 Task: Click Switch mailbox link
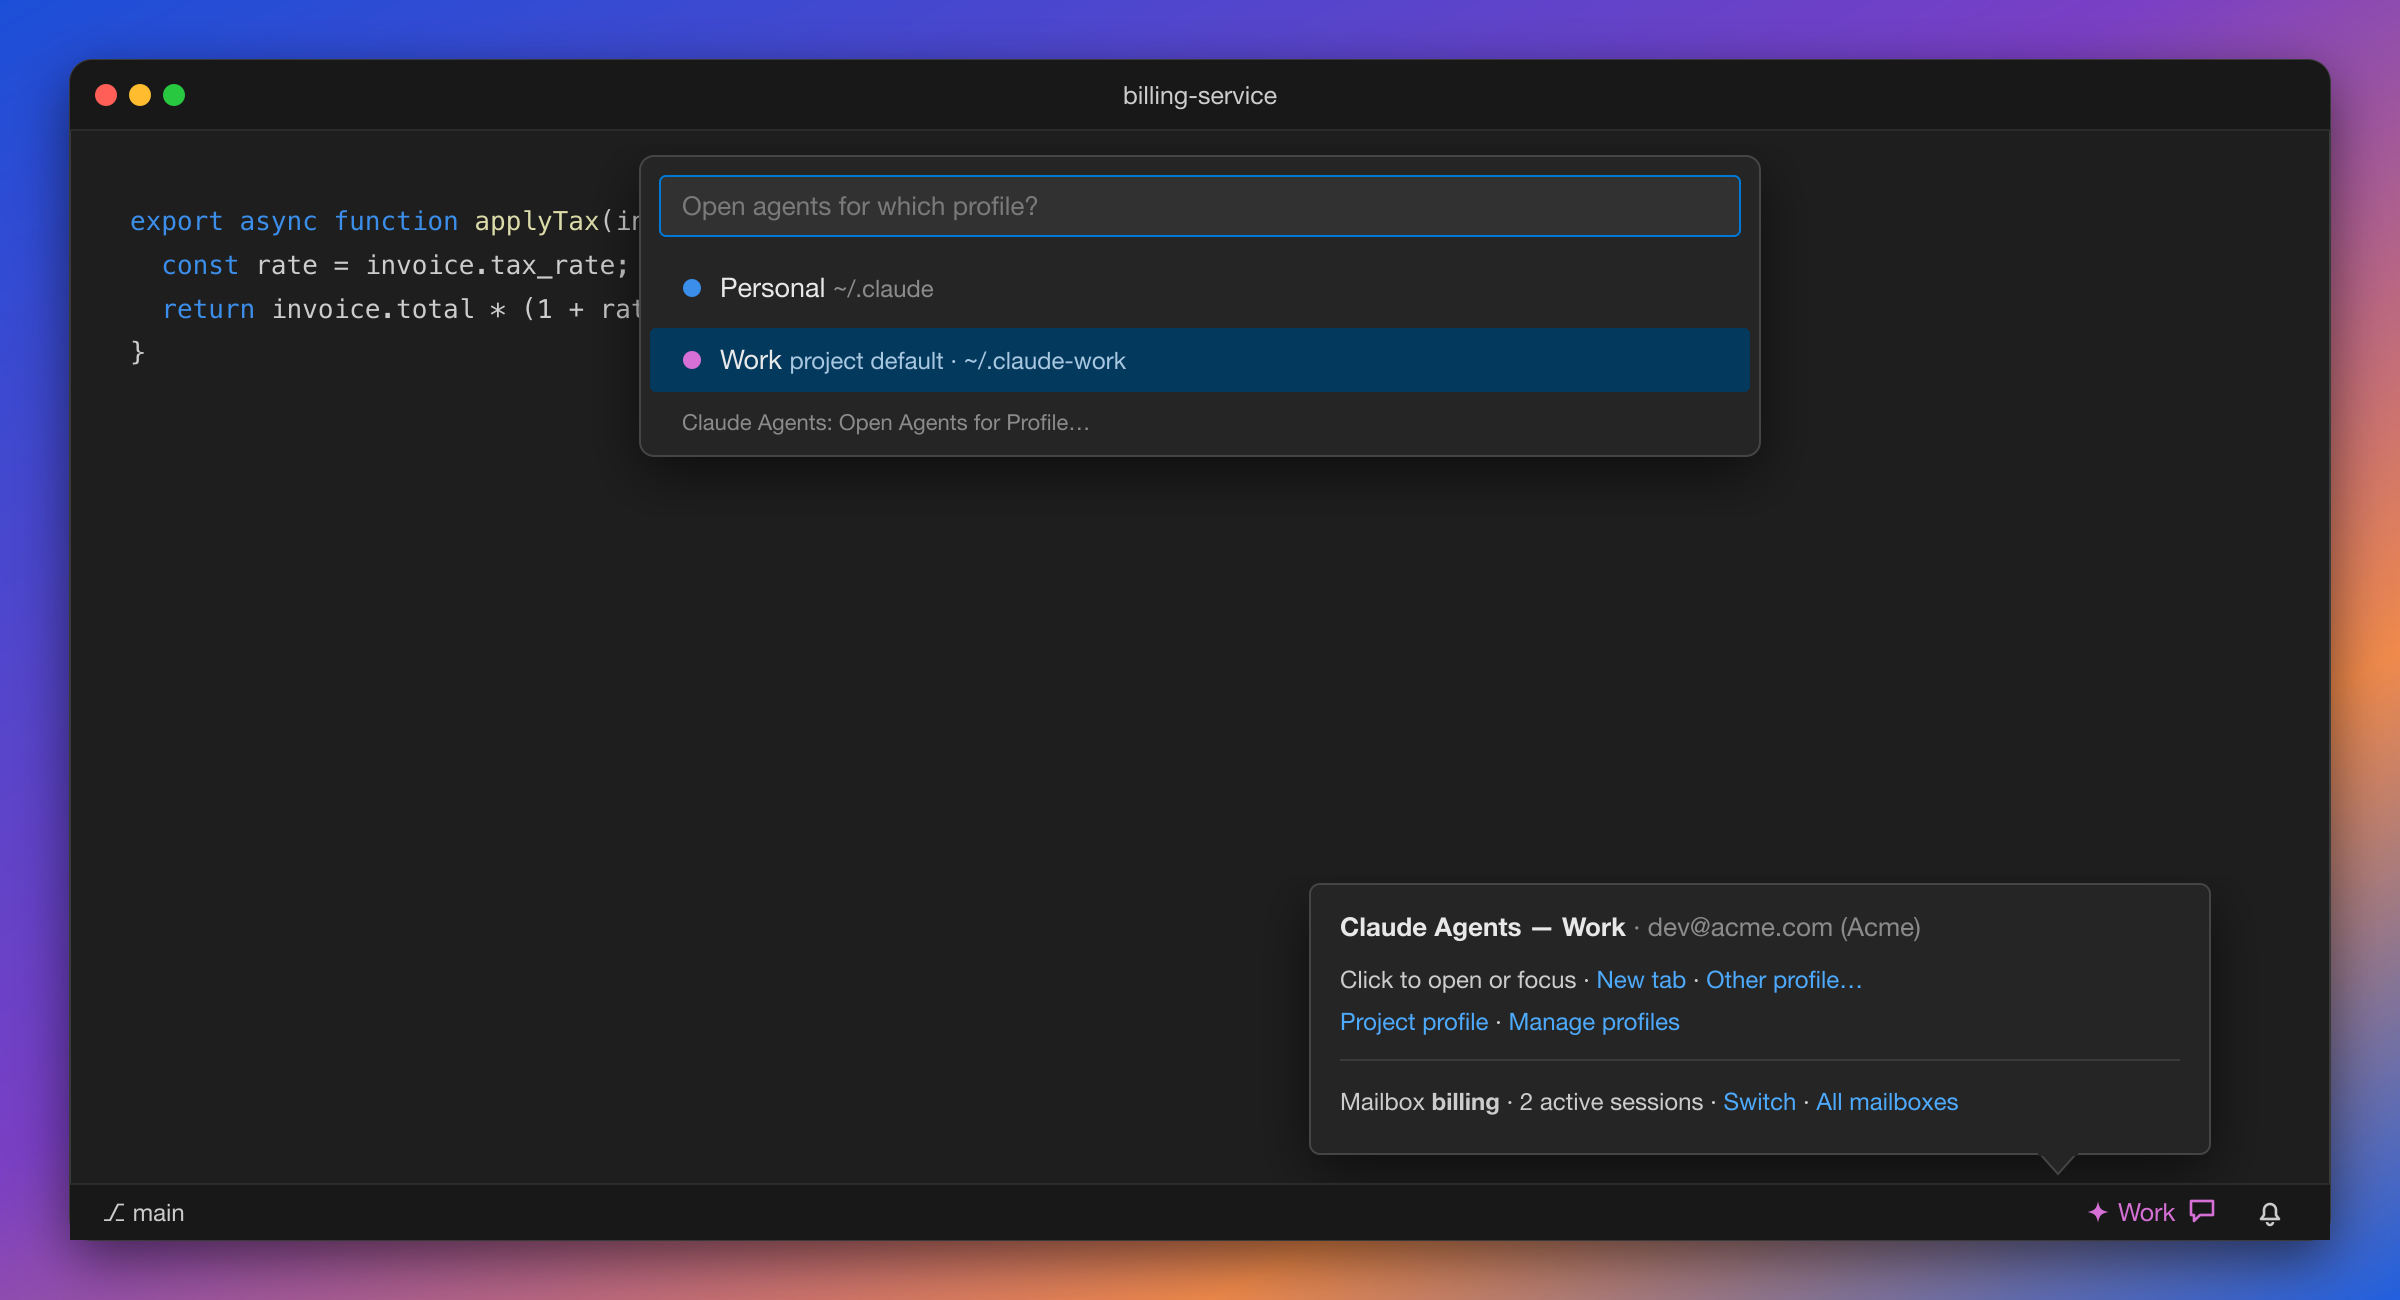click(1758, 1102)
